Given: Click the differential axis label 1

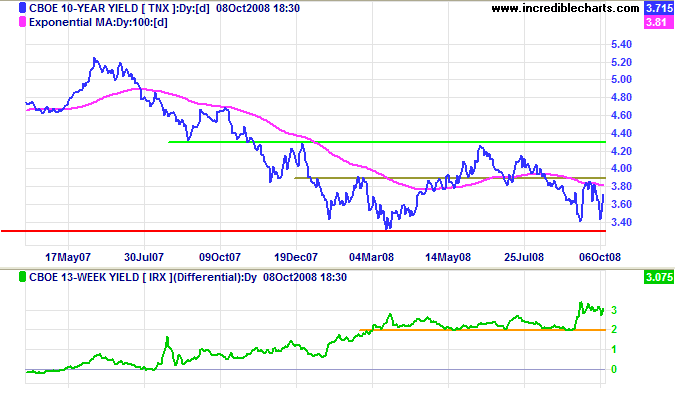Looking at the screenshot, I should click(x=614, y=349).
